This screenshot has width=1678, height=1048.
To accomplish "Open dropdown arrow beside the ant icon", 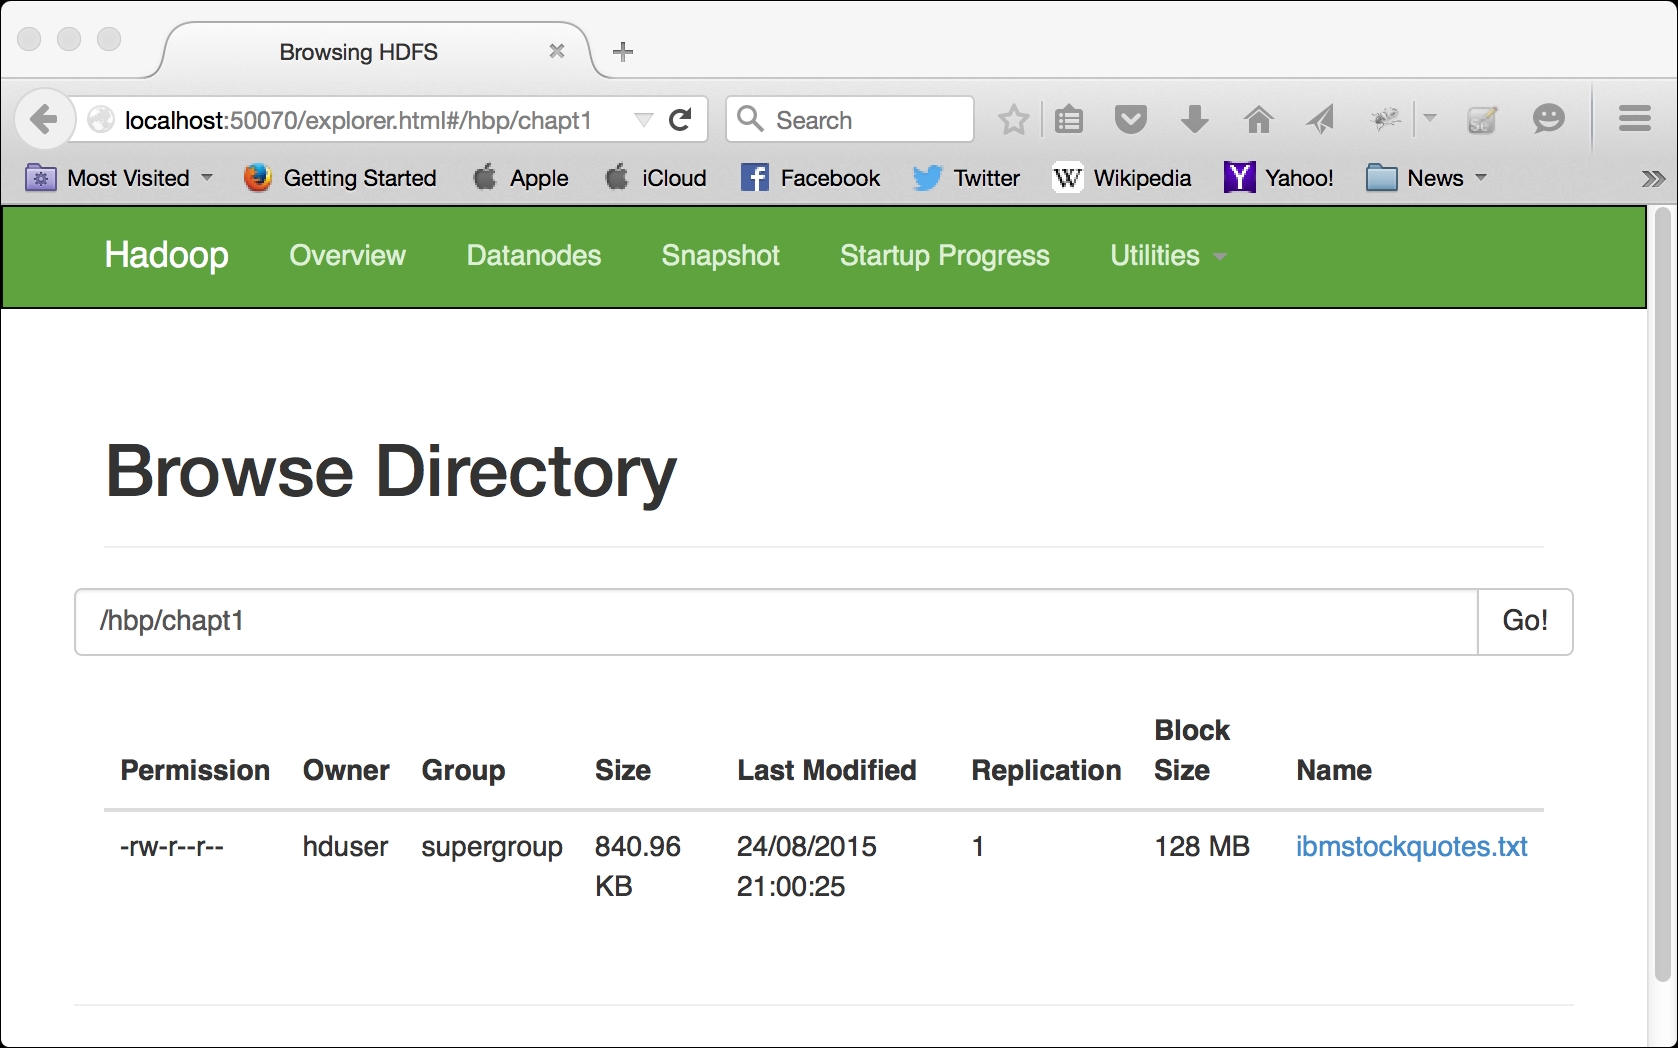I will click(x=1430, y=119).
